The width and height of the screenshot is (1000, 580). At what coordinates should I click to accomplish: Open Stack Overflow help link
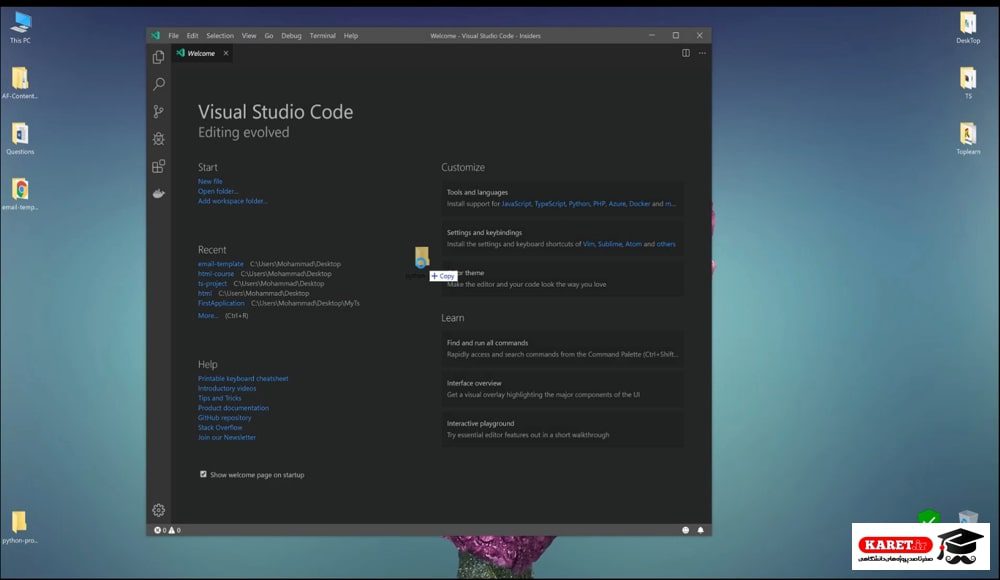[220, 428]
